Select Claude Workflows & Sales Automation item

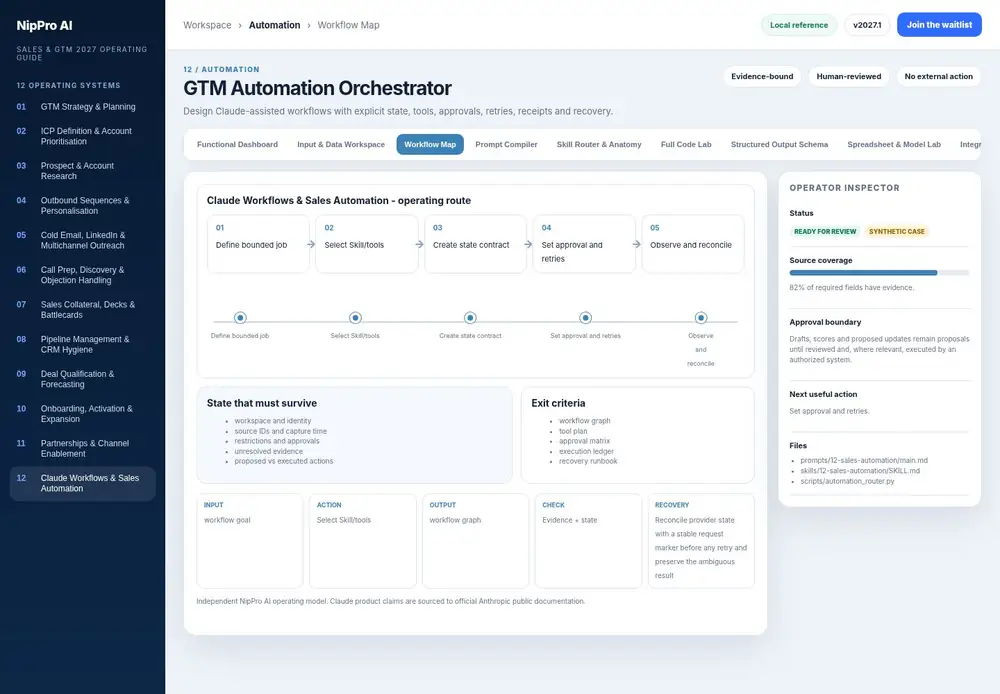tap(83, 483)
